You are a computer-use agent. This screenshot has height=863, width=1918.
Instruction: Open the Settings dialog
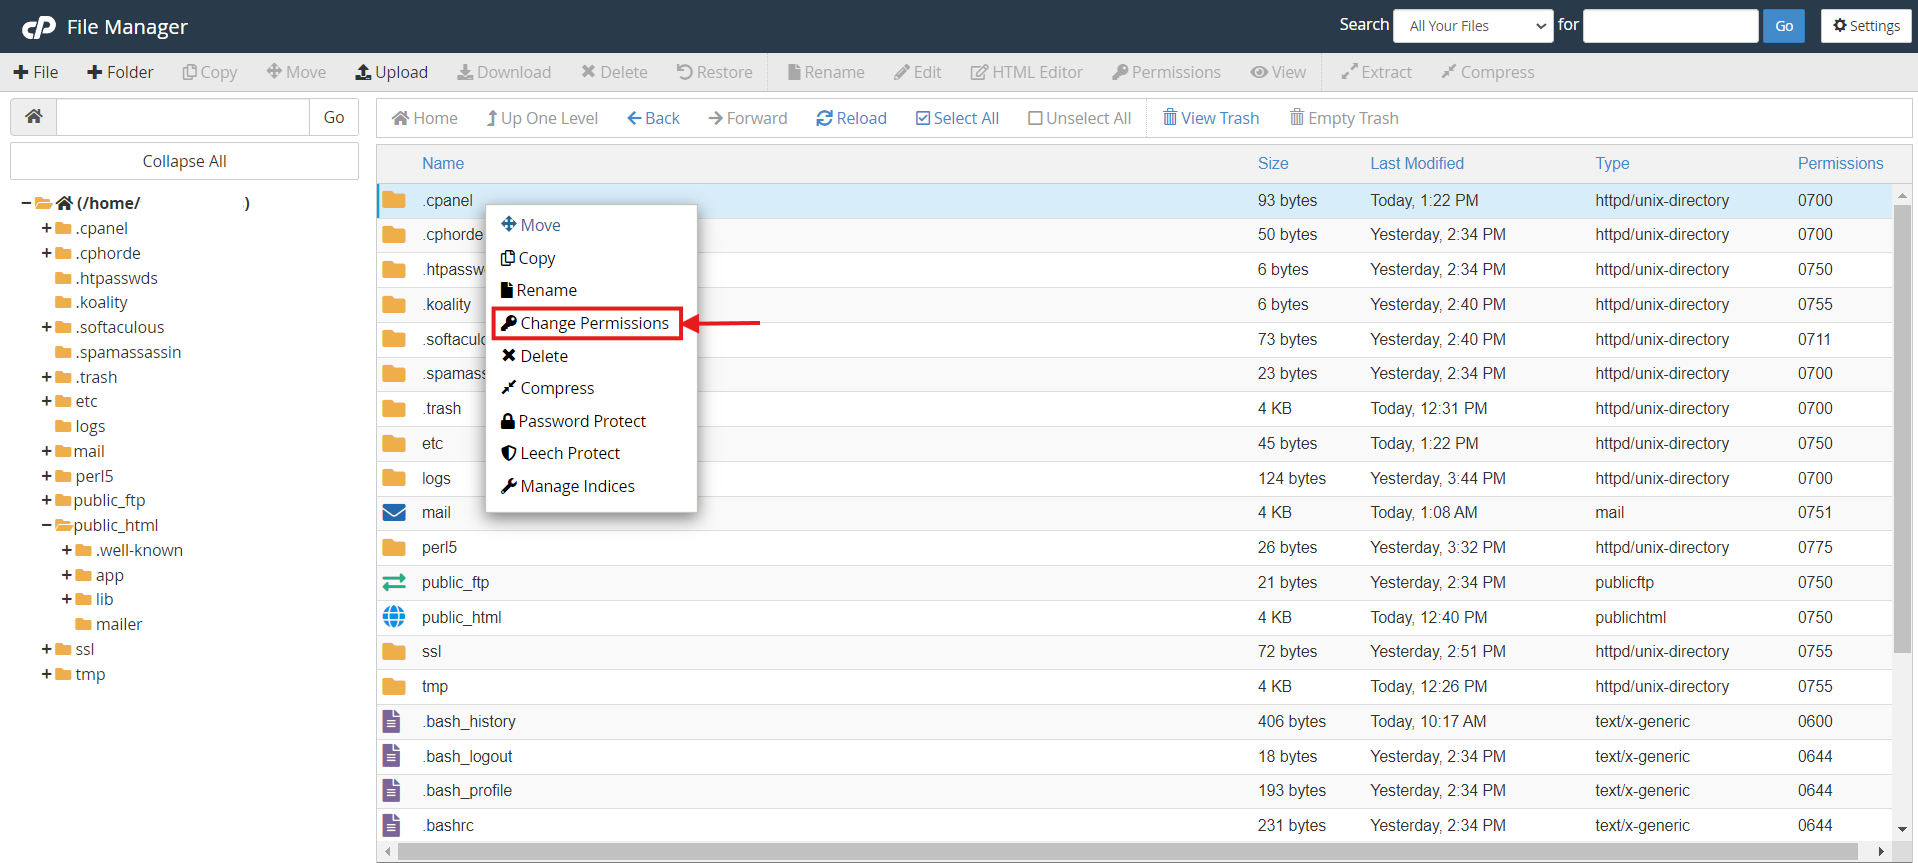click(1866, 26)
